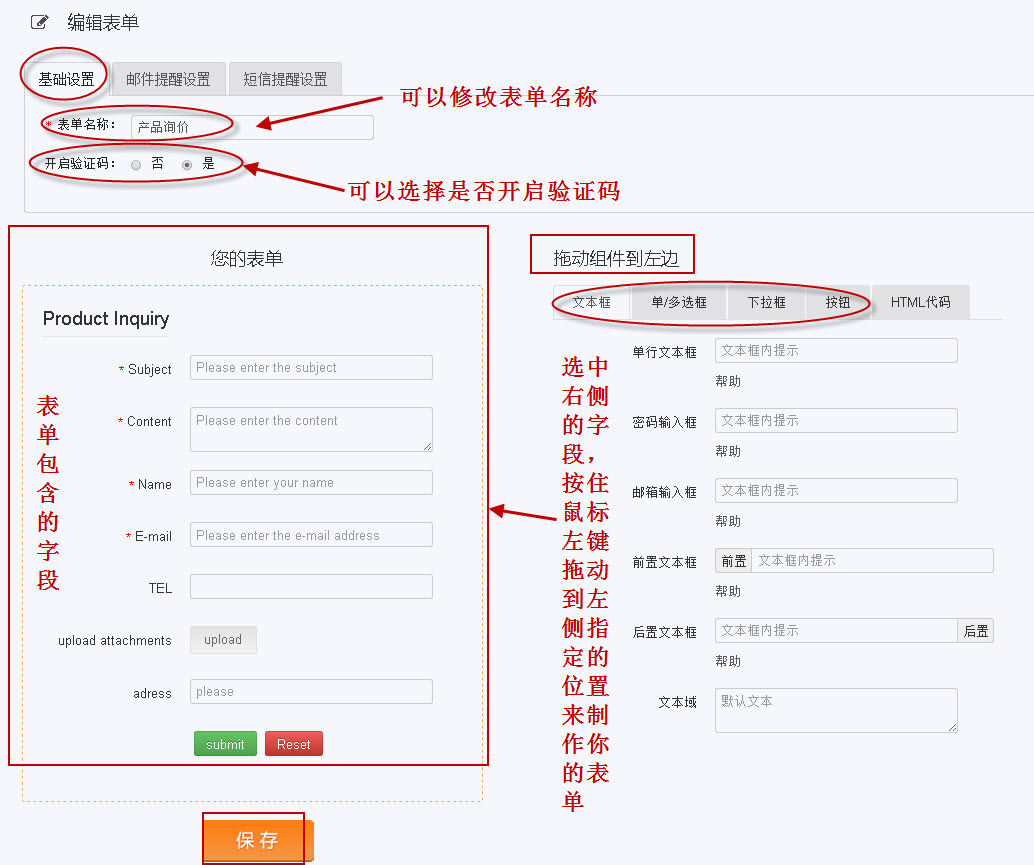
Task: Open 帮助 link under 邮箱输入框
Action: point(727,521)
